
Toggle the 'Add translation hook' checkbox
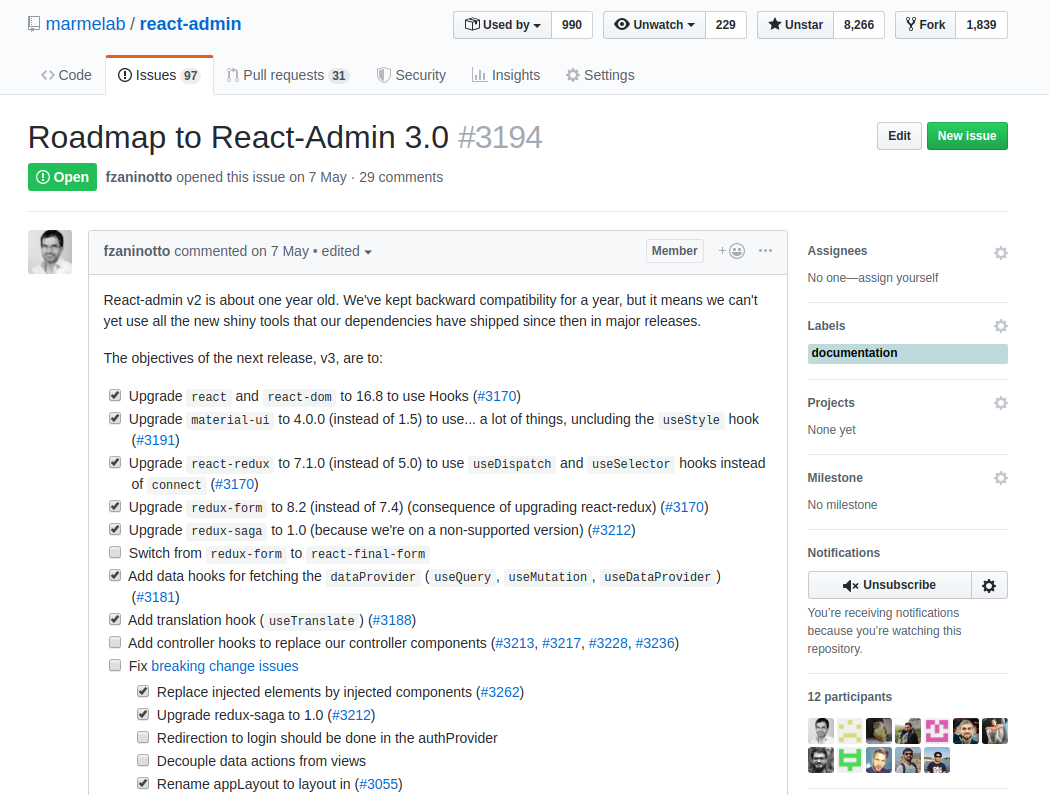[115, 620]
